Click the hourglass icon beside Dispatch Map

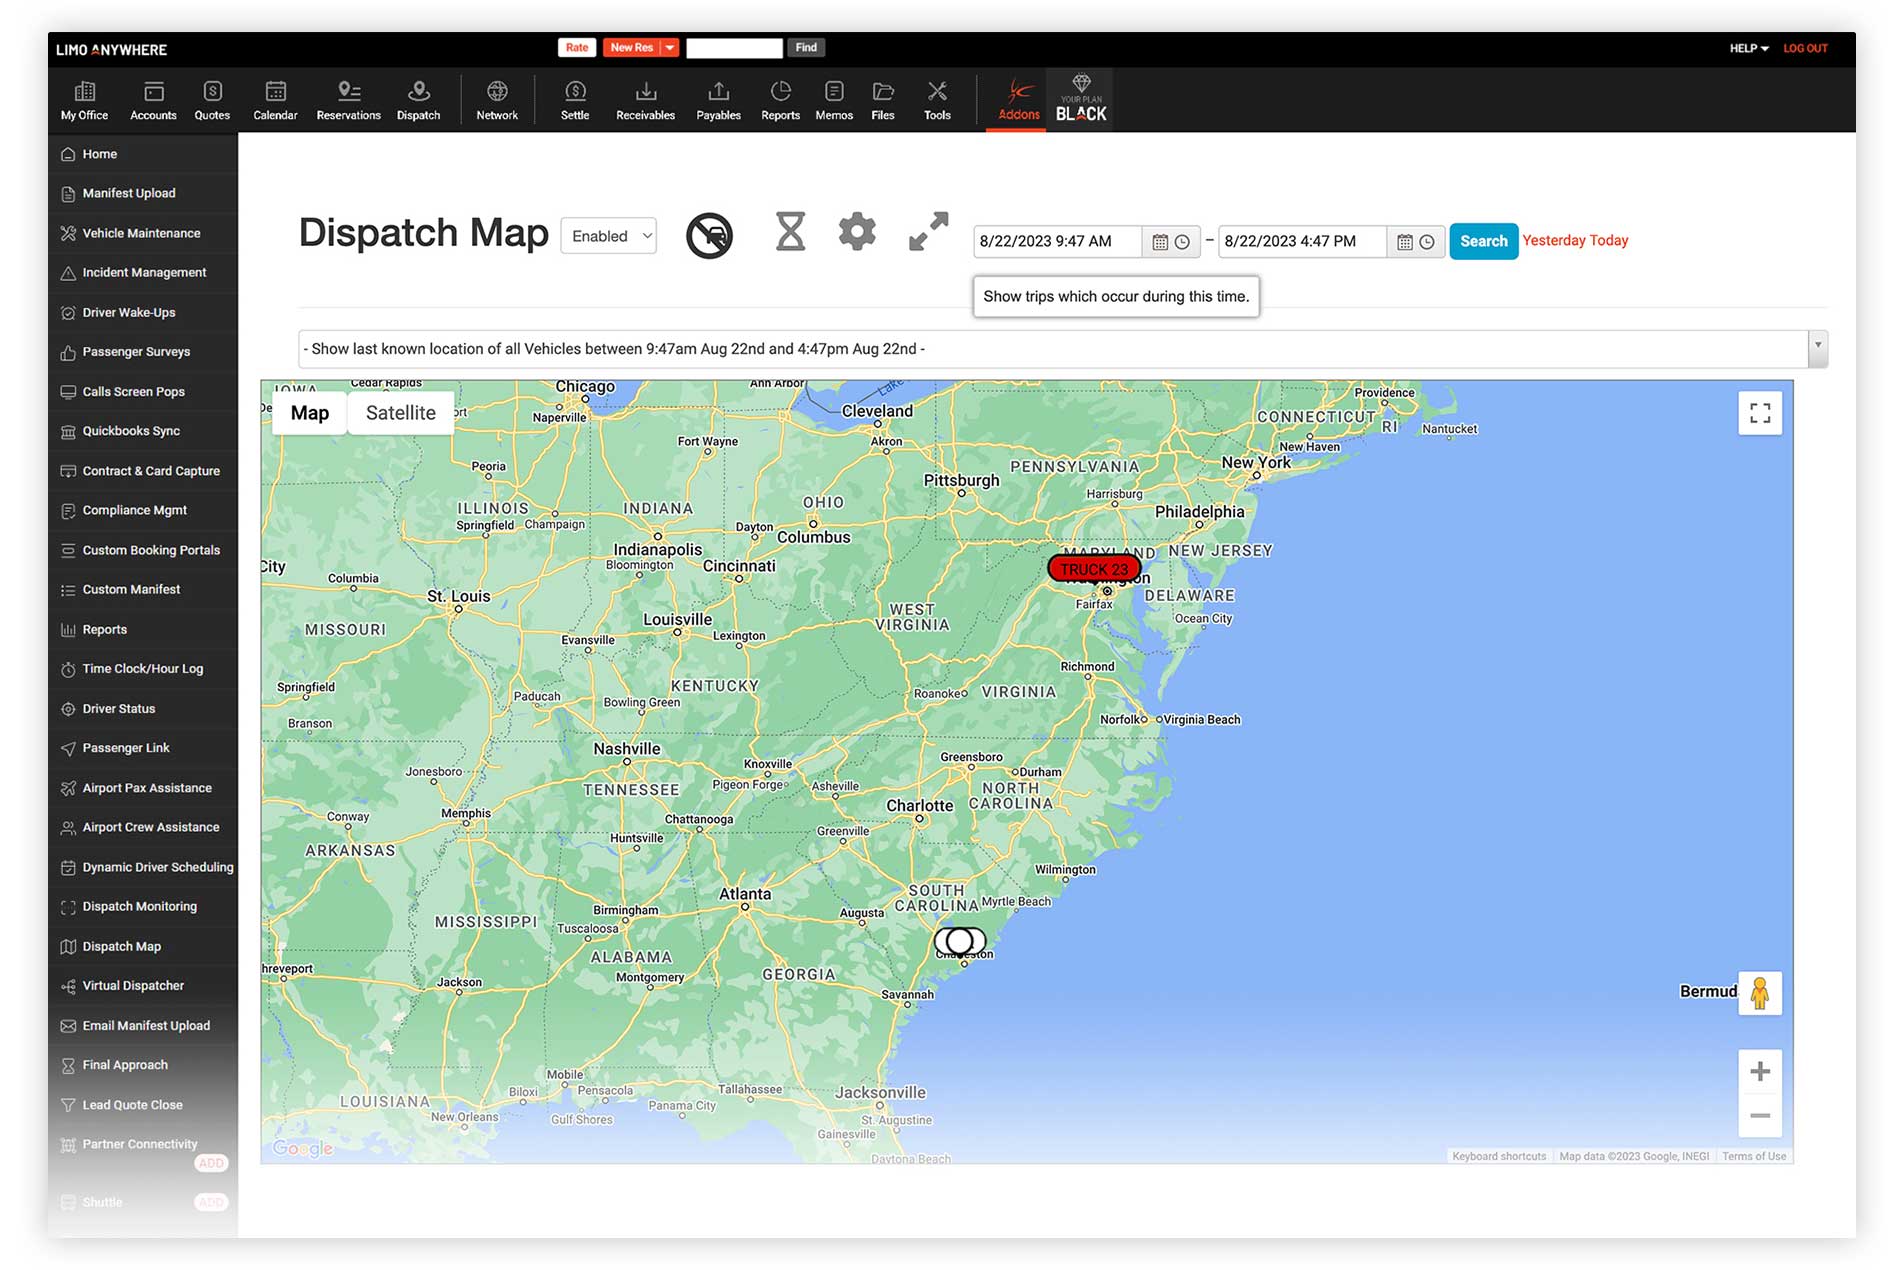(790, 232)
